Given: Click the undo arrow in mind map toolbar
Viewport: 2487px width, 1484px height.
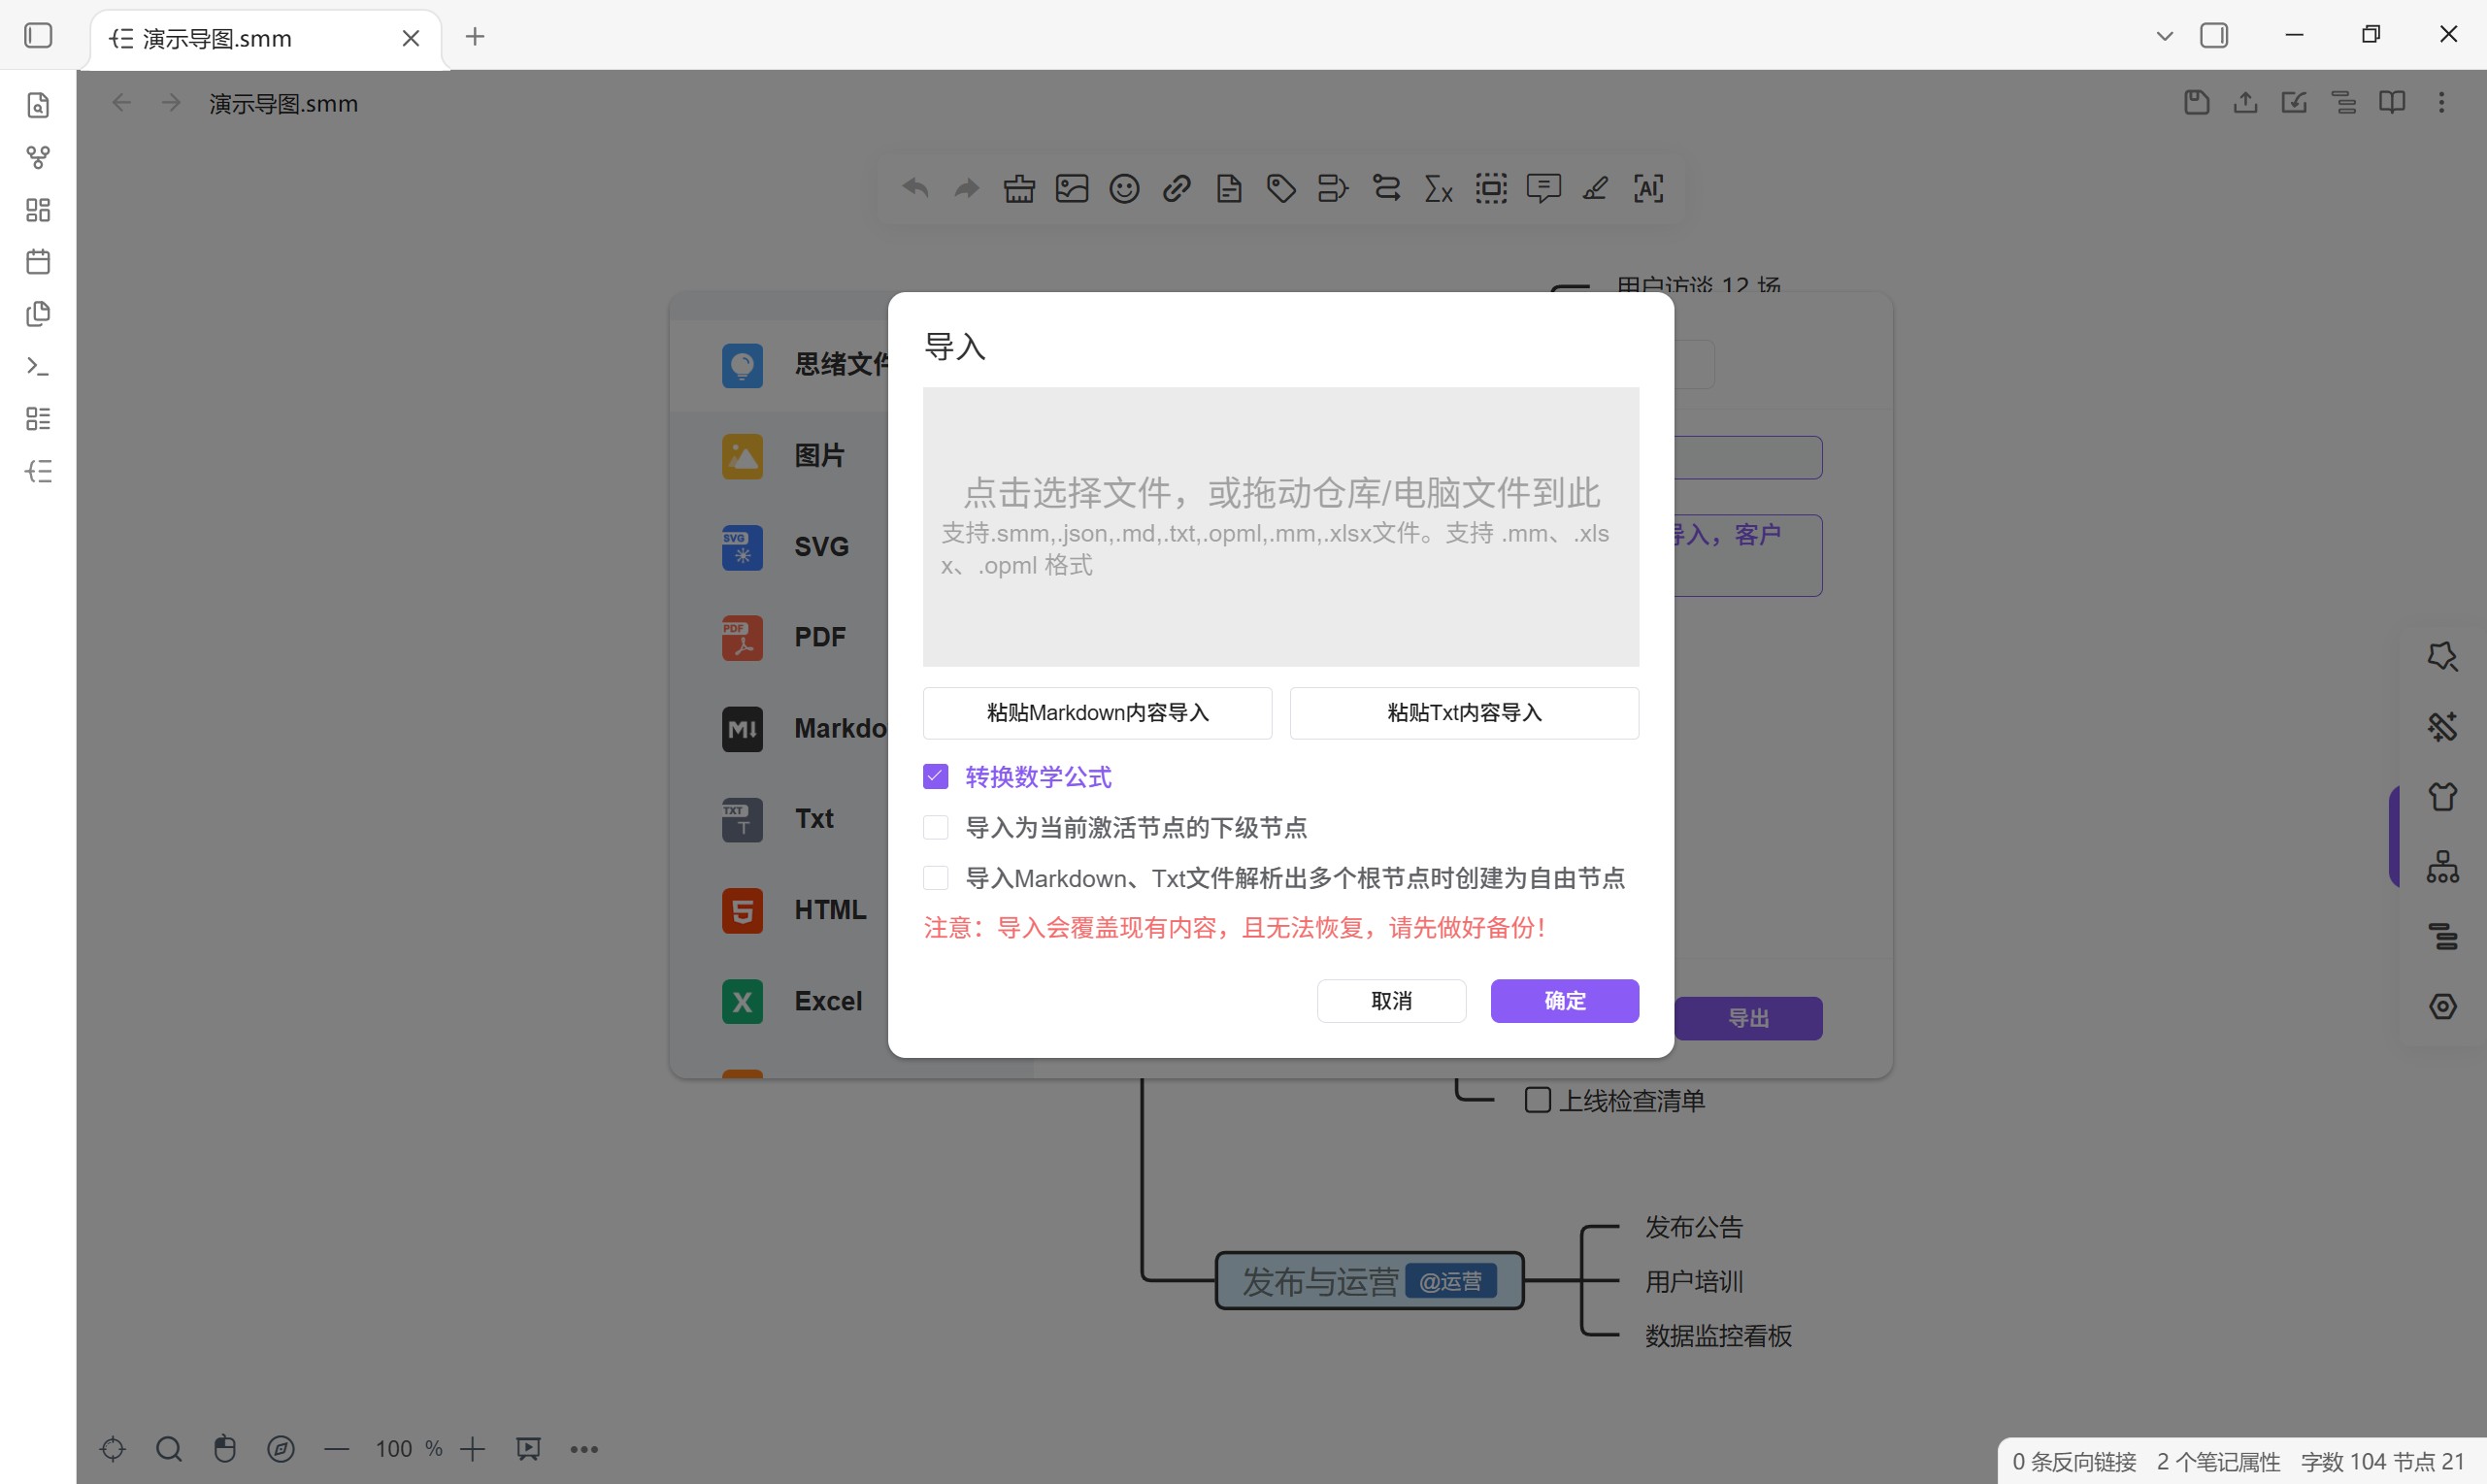Looking at the screenshot, I should point(915,188).
